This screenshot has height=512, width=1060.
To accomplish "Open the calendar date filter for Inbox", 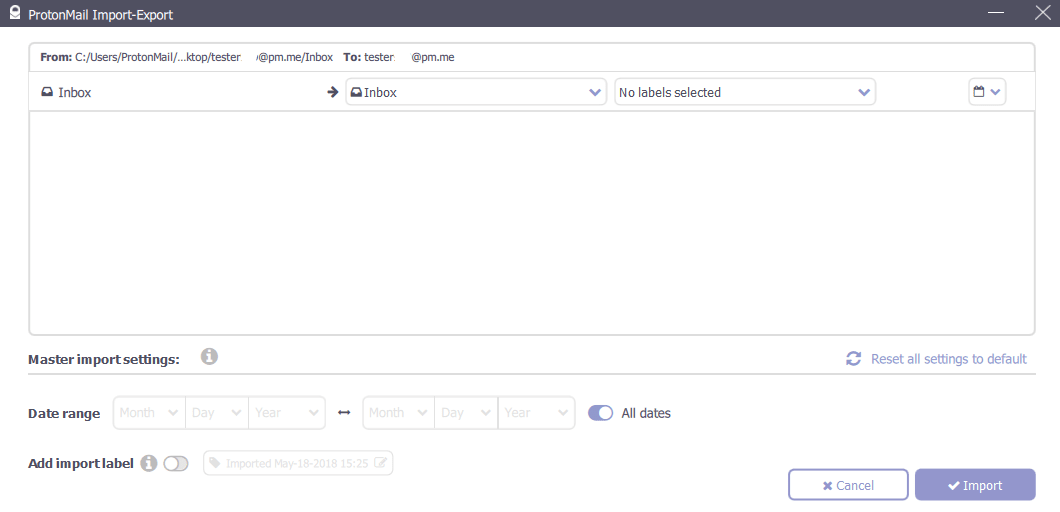I will pos(987,92).
